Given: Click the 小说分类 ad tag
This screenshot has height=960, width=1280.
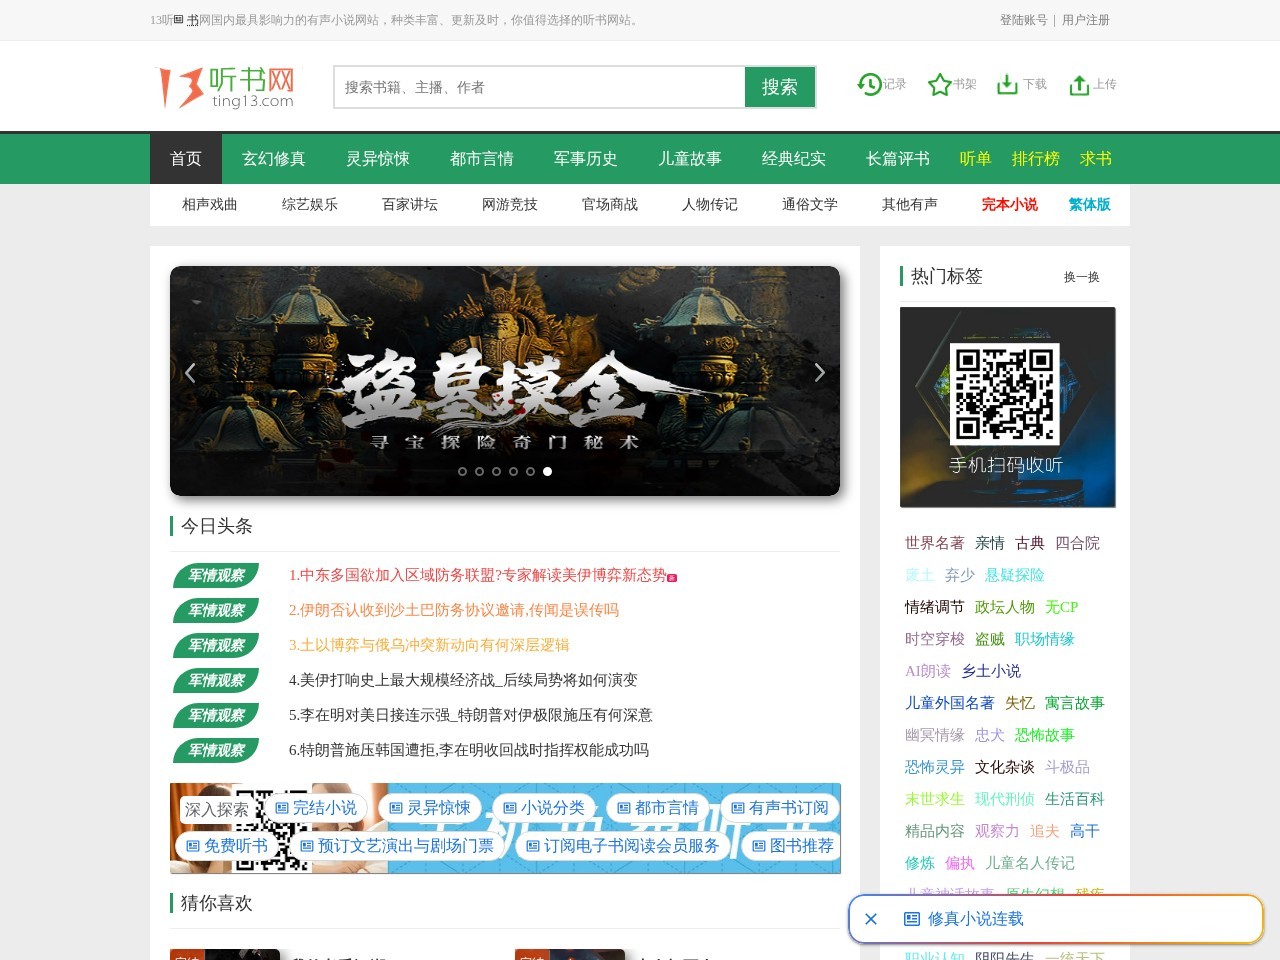Looking at the screenshot, I should tap(544, 808).
